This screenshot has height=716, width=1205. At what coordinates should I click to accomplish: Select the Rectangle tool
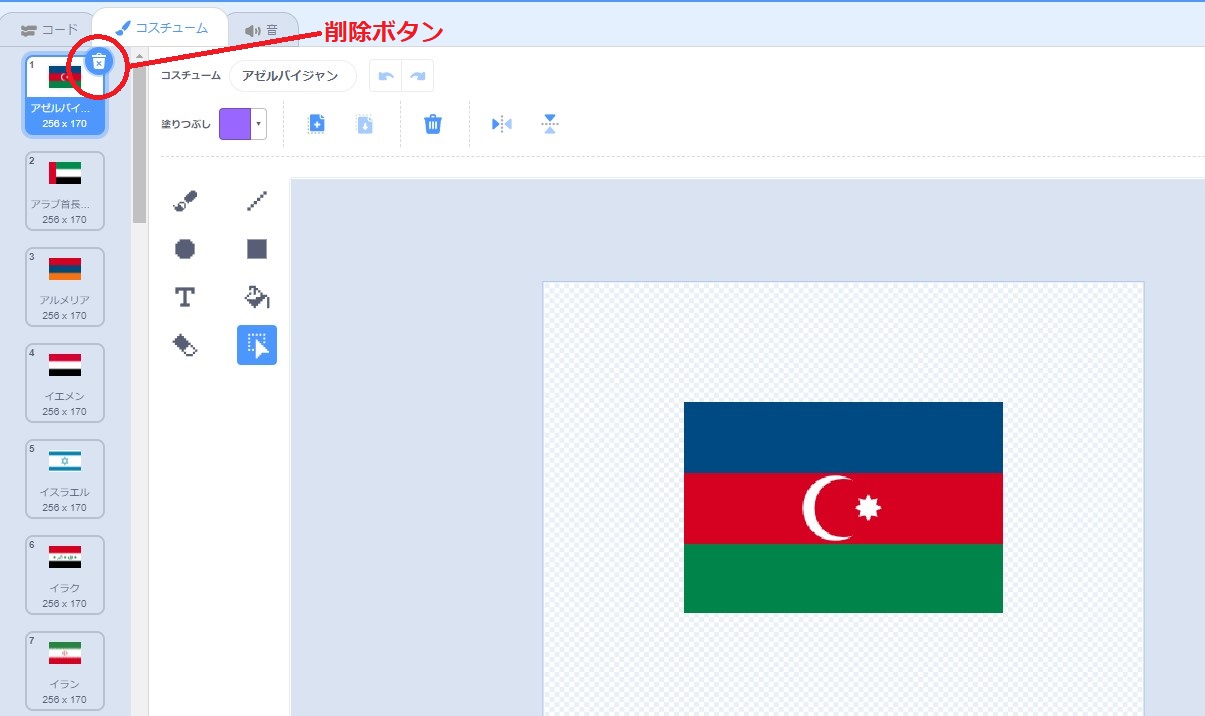[x=257, y=249]
